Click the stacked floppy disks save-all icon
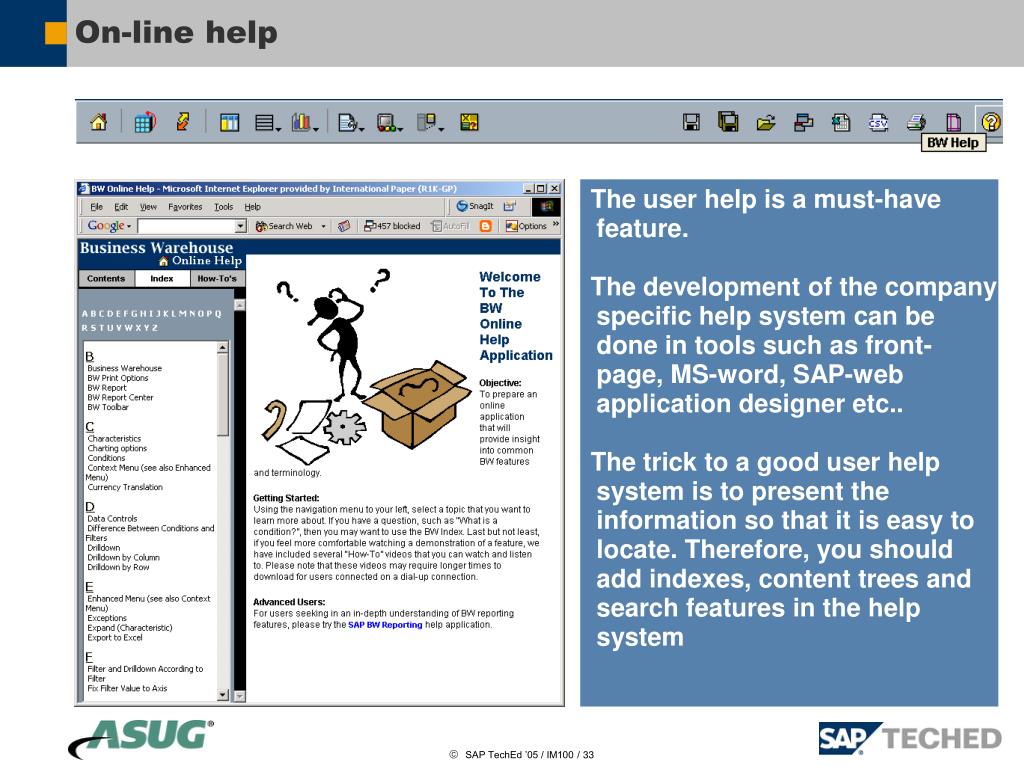The width and height of the screenshot is (1024, 768). coord(728,121)
